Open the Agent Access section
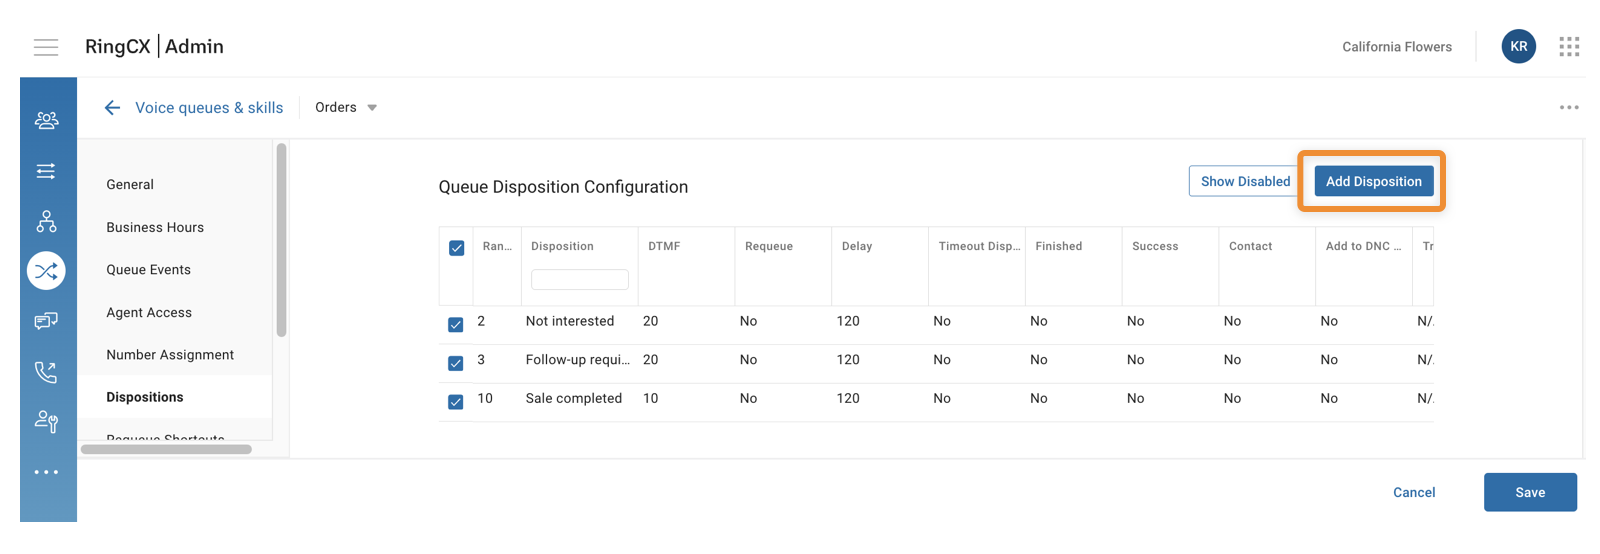1600x554 pixels. point(149,312)
